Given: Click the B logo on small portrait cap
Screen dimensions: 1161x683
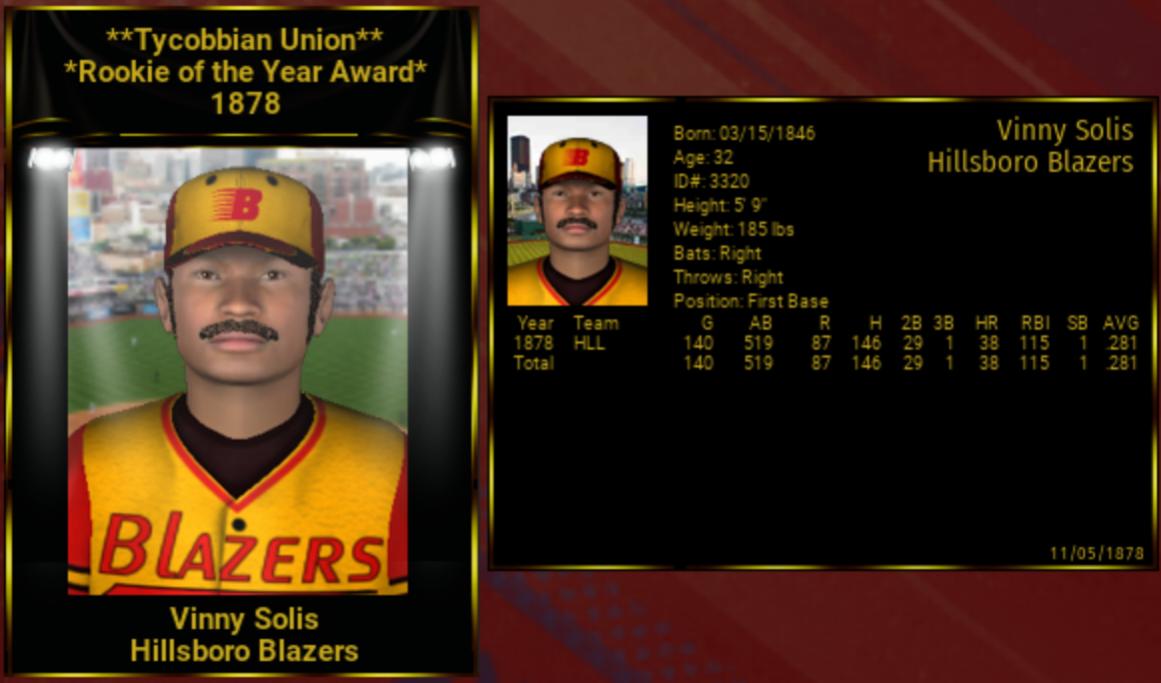Looking at the screenshot, I should pos(578,156).
